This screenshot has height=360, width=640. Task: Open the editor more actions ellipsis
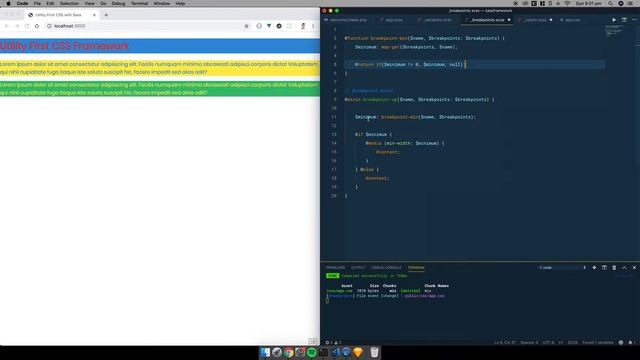tap(634, 20)
